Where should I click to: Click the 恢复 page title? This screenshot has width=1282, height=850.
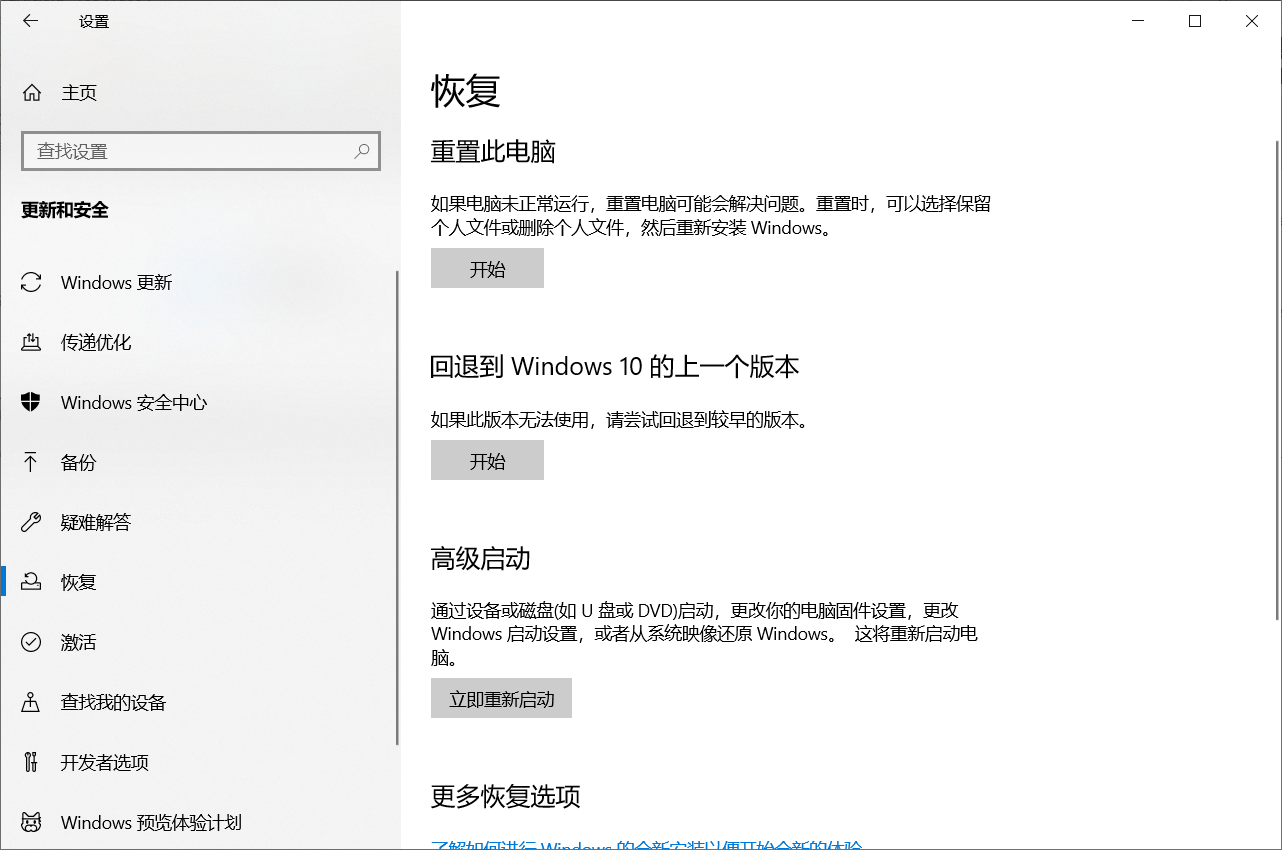[x=465, y=91]
